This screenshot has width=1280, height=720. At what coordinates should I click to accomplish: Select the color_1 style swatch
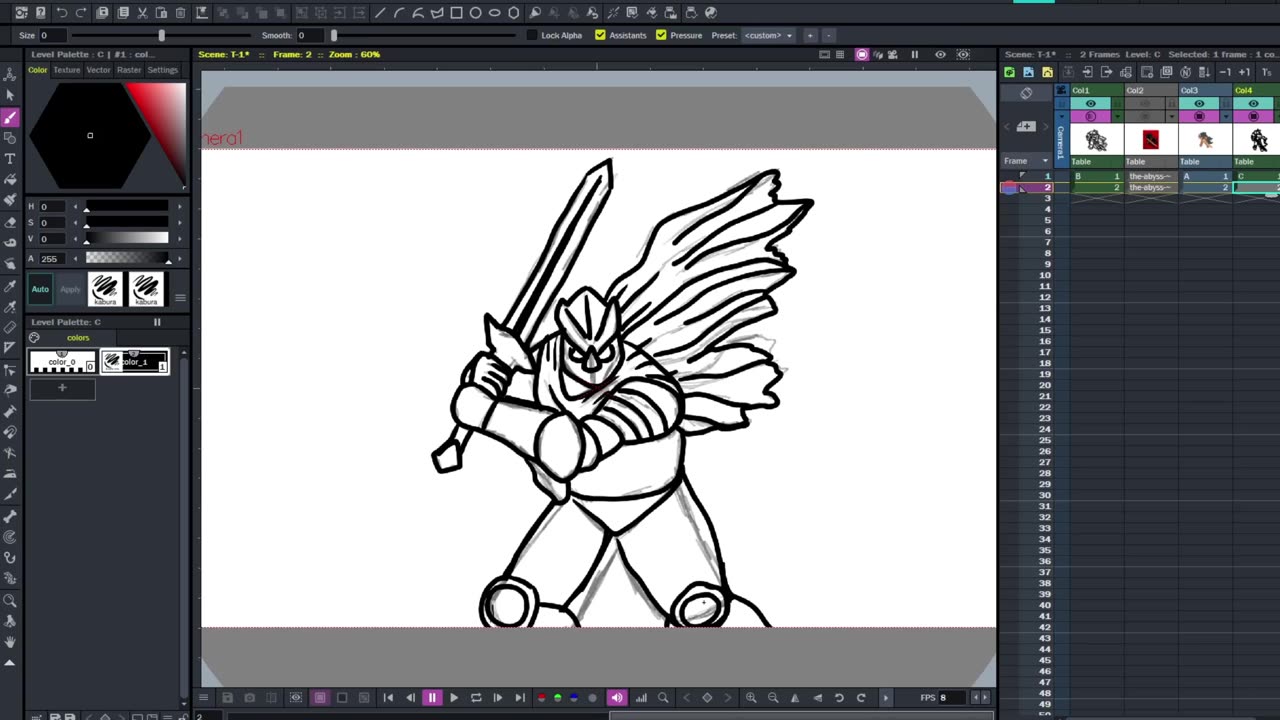coord(135,362)
